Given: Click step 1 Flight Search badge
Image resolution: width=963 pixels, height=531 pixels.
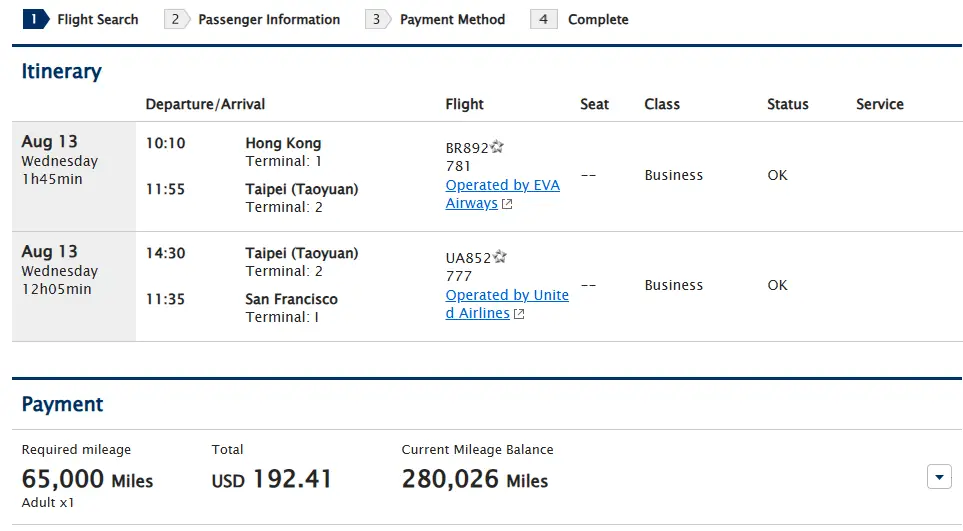Looking at the screenshot, I should 36,20.
